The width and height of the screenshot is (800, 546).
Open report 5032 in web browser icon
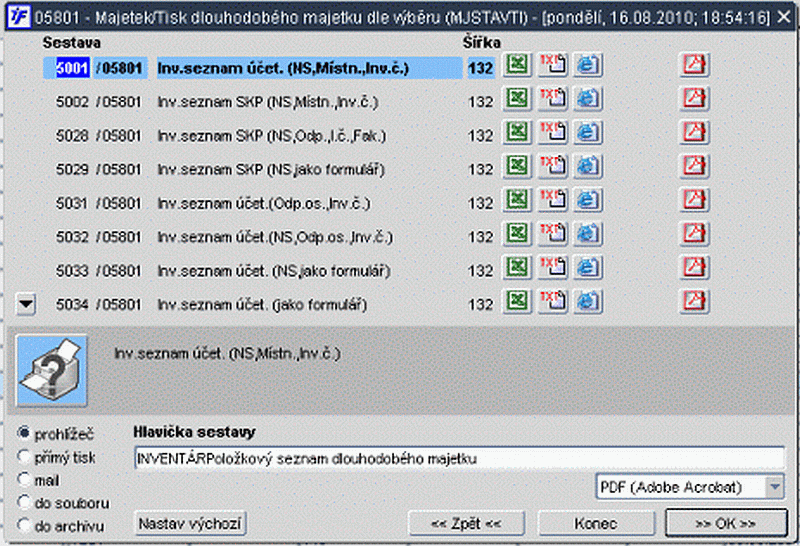[588, 234]
